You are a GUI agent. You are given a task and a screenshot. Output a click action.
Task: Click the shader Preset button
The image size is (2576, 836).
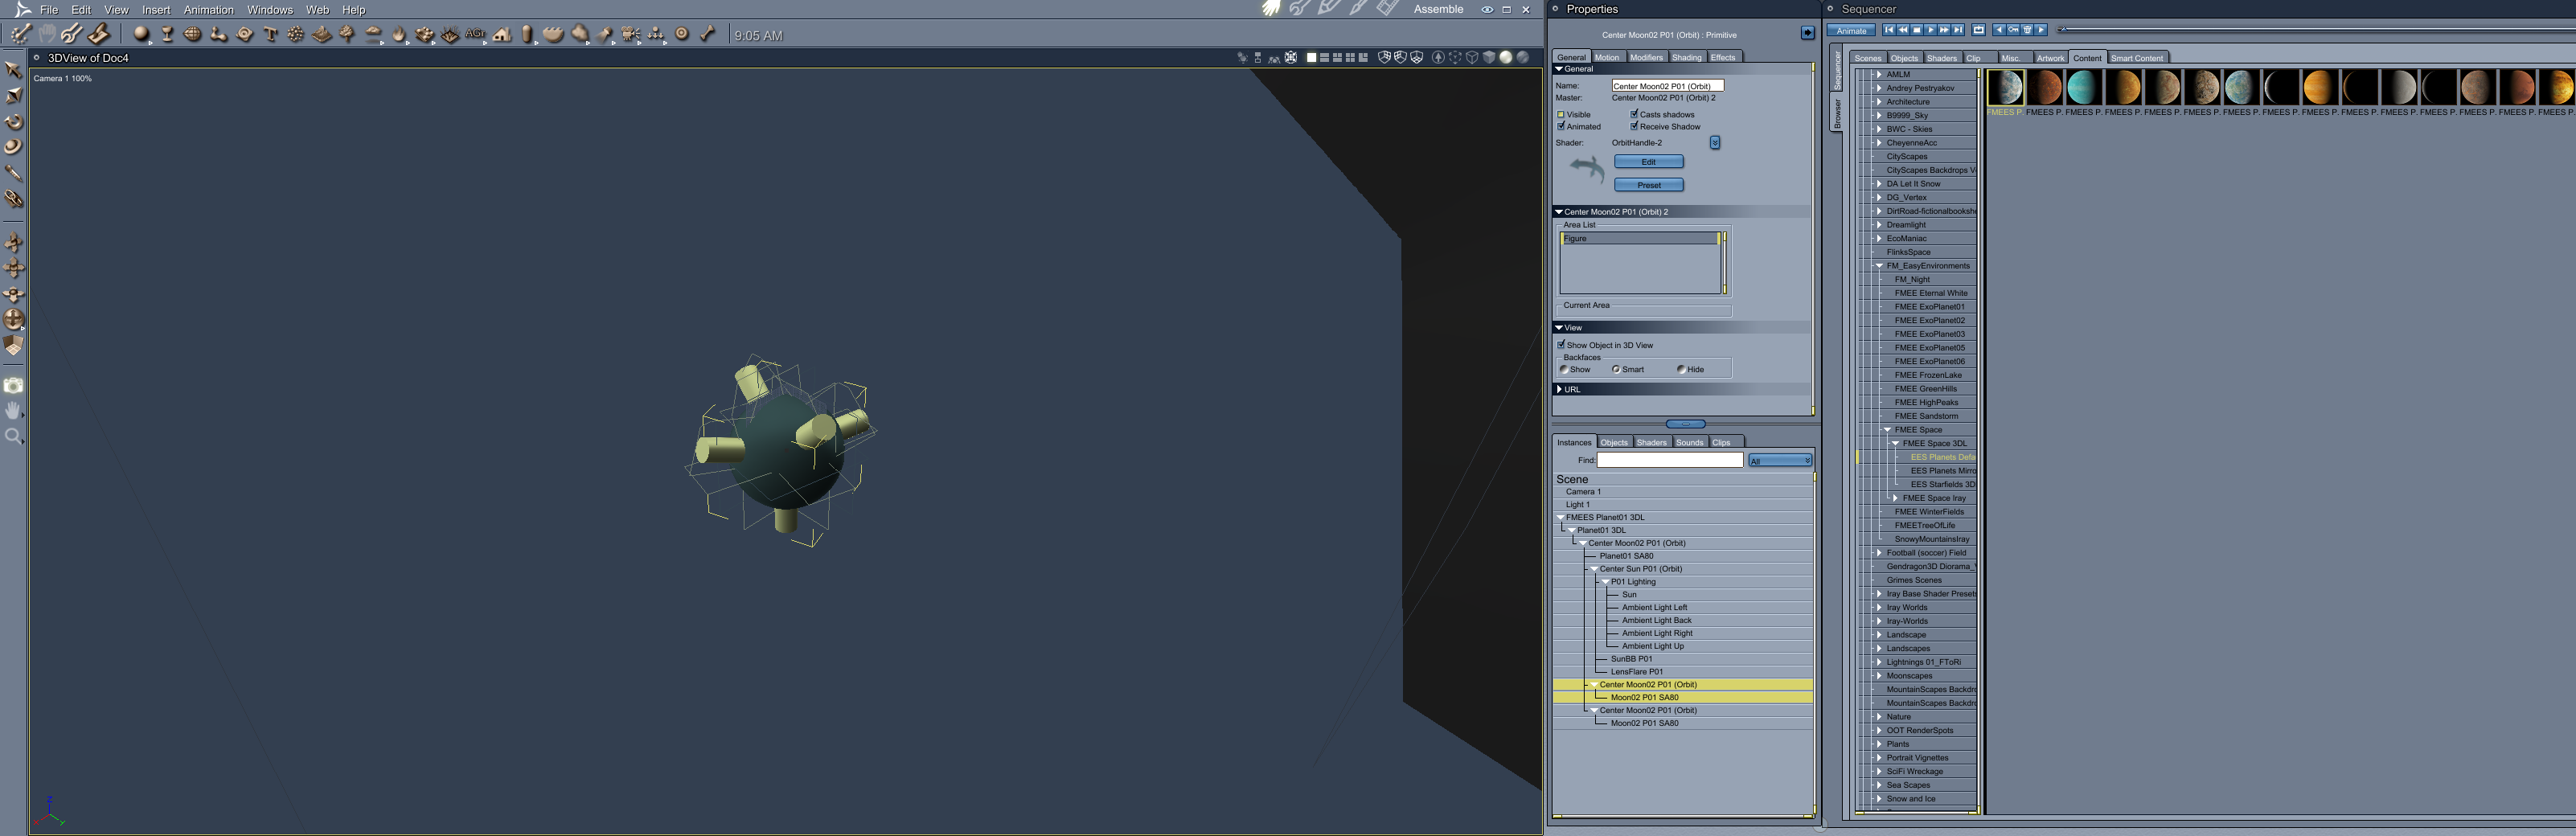pos(1648,185)
